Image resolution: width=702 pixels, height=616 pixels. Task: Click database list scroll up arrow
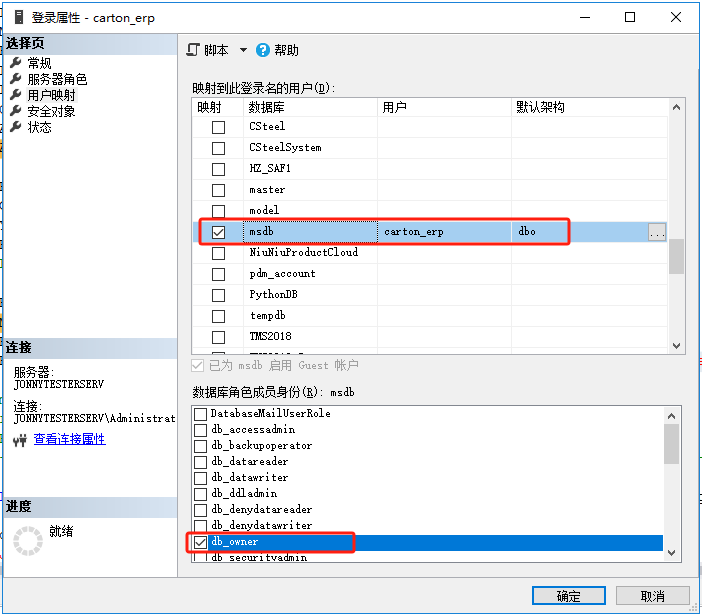(676, 107)
